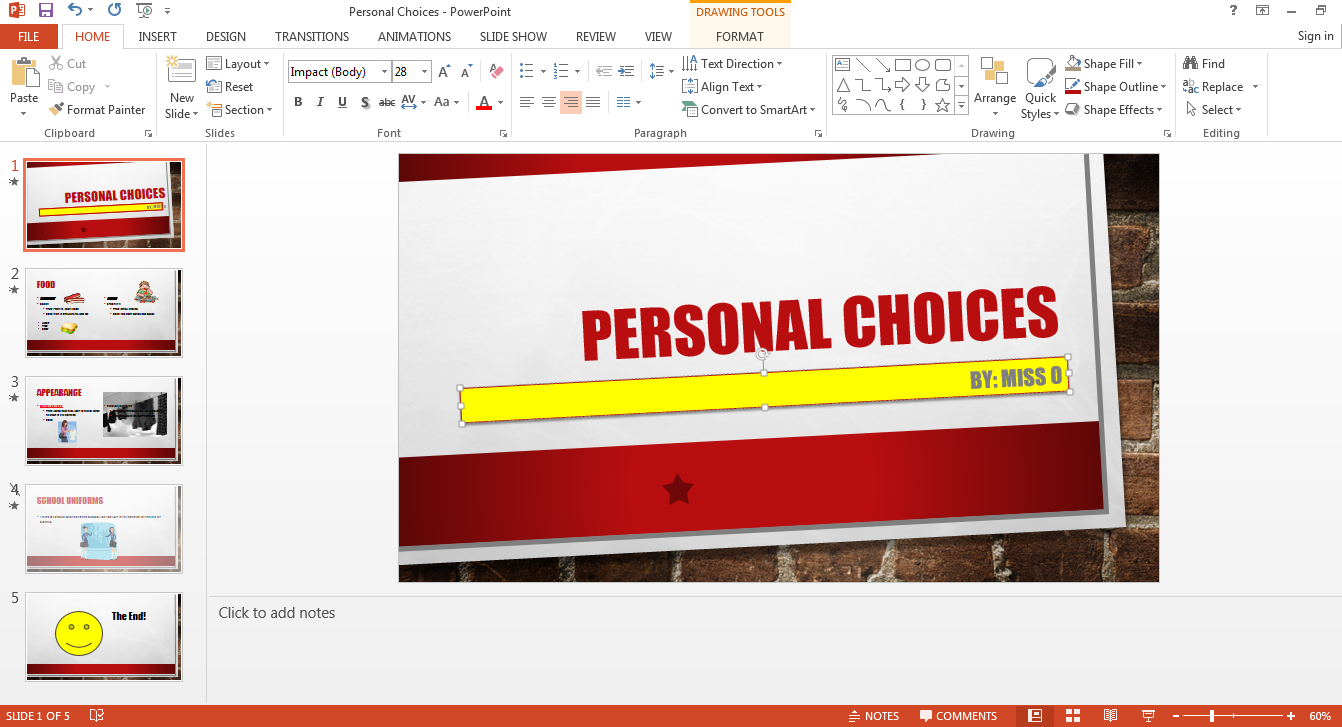Clear all formatting from the text

click(496, 72)
